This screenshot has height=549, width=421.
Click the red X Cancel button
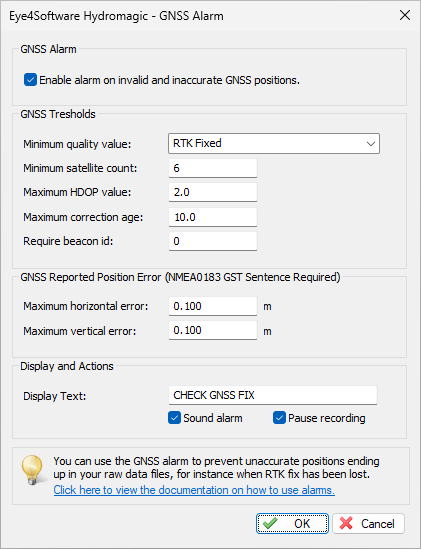coord(368,523)
